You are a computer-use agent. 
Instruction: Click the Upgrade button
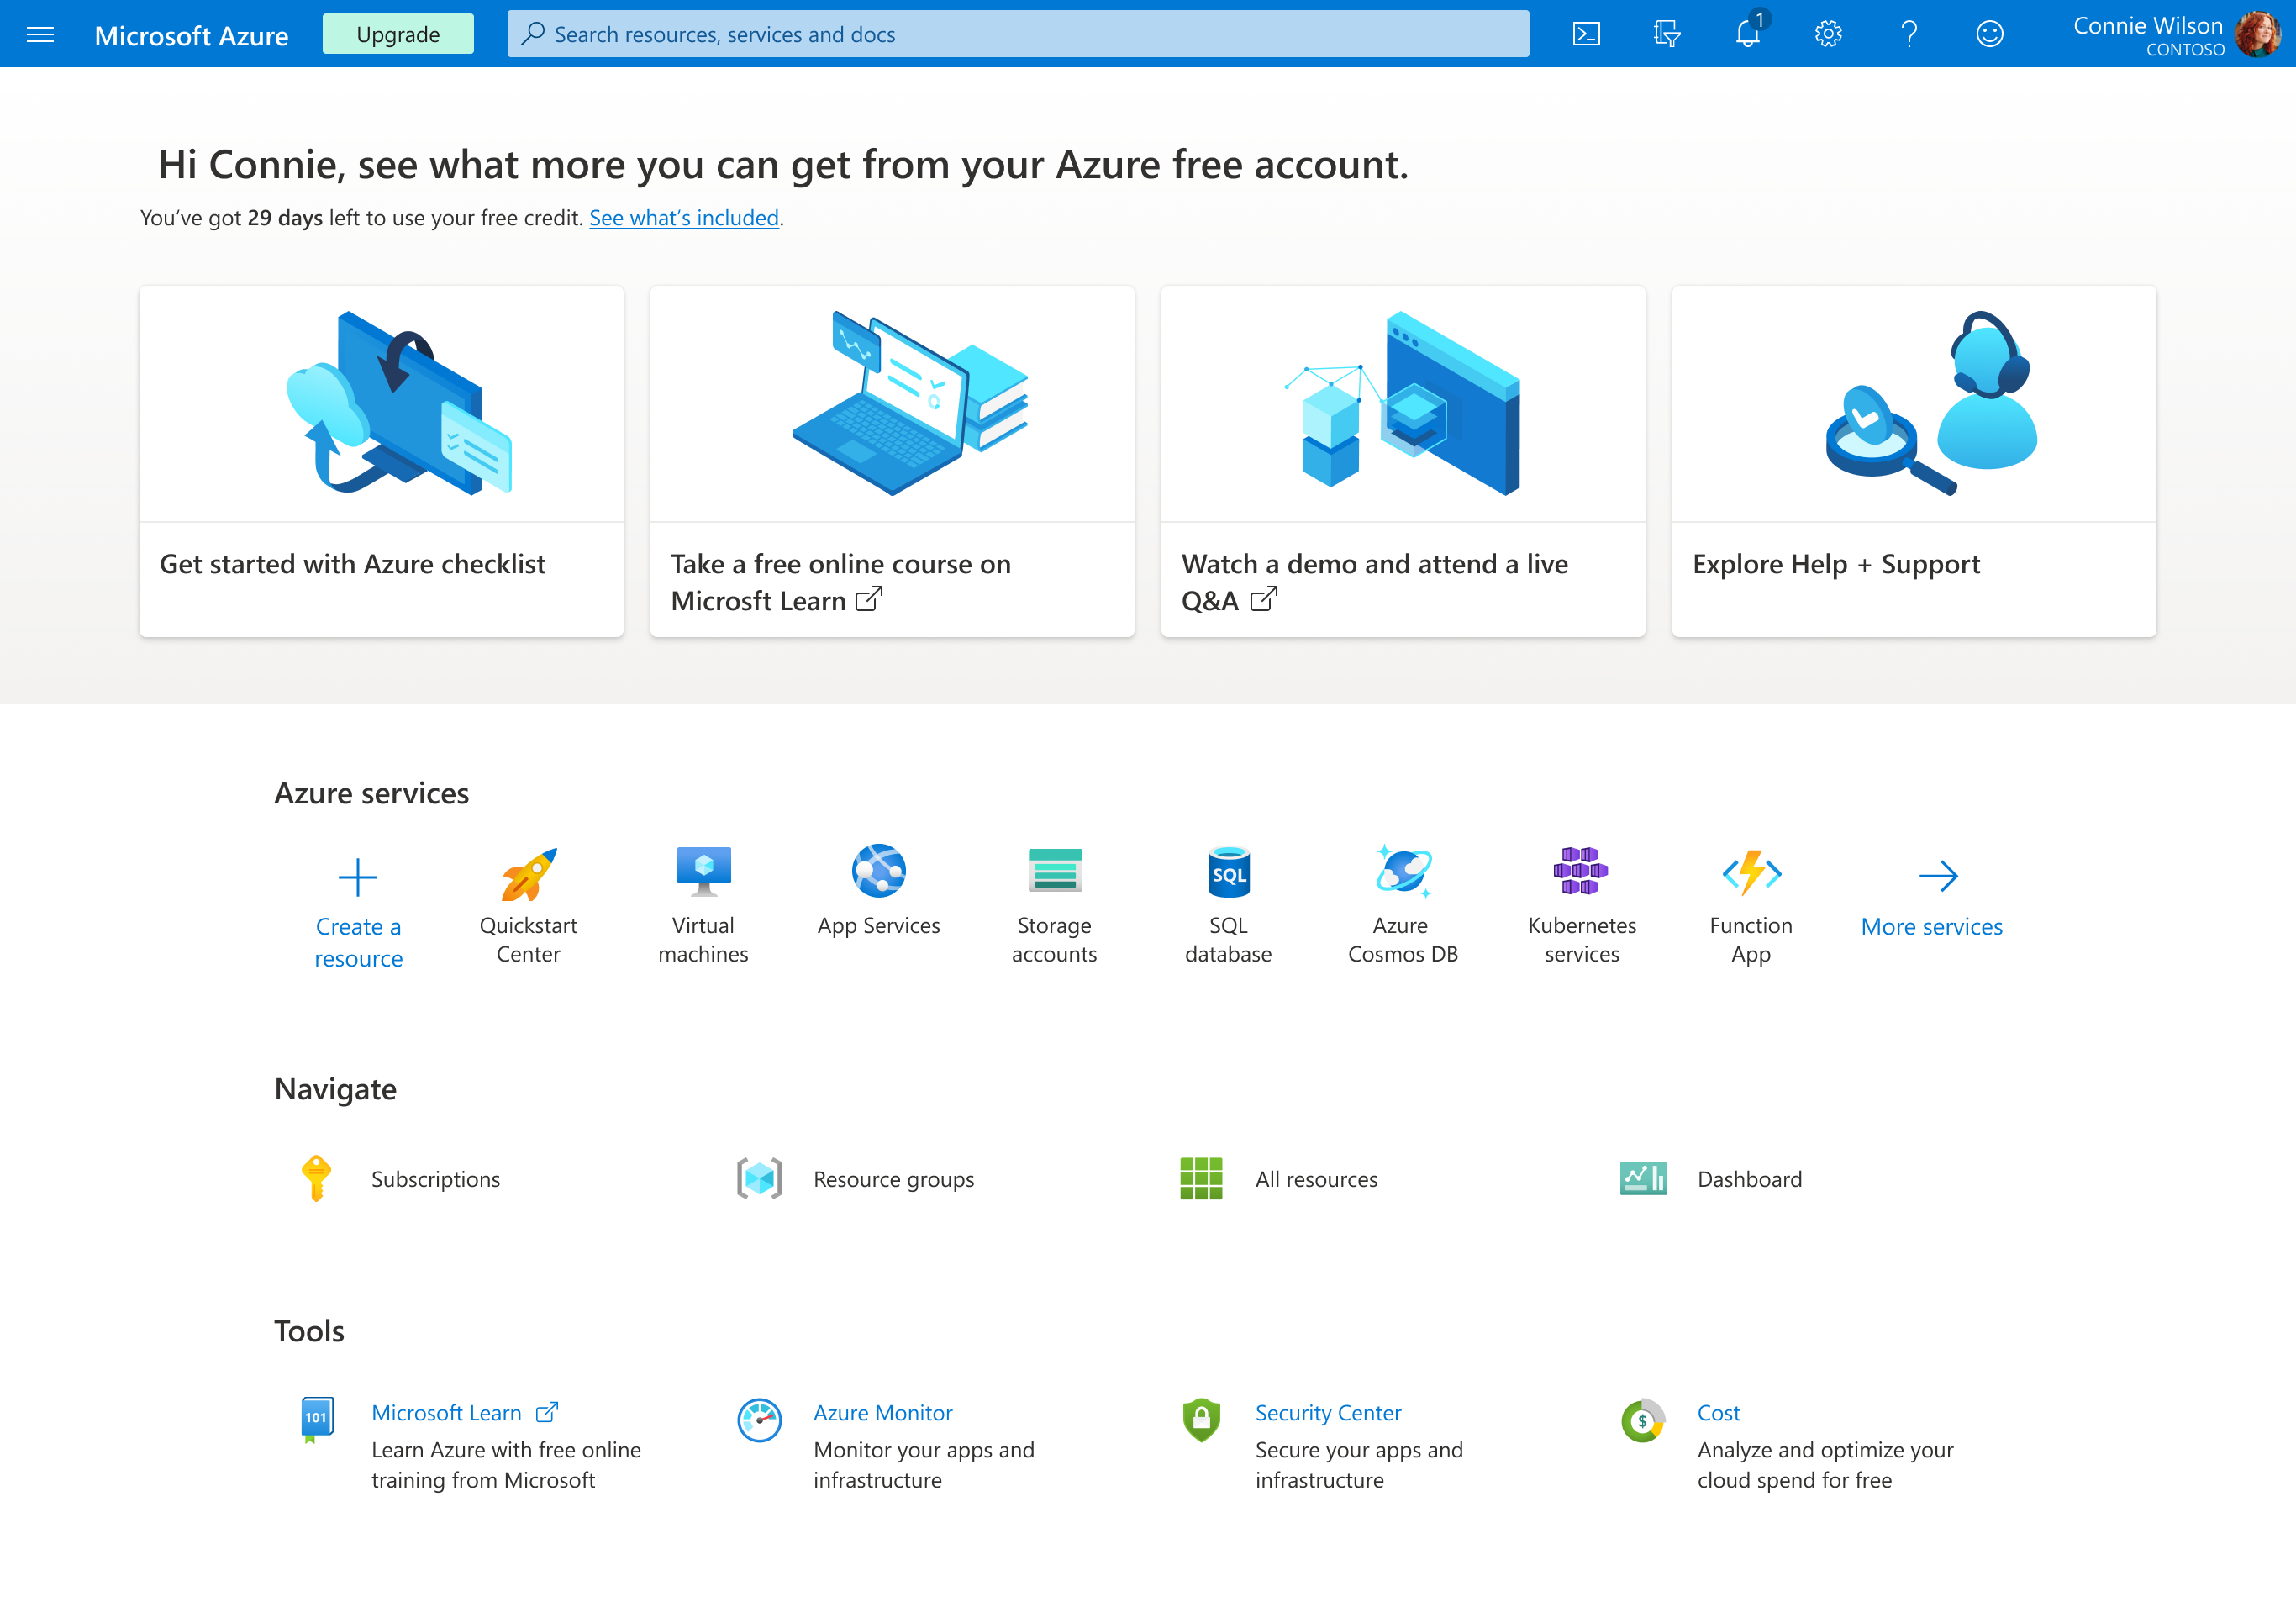(x=397, y=33)
